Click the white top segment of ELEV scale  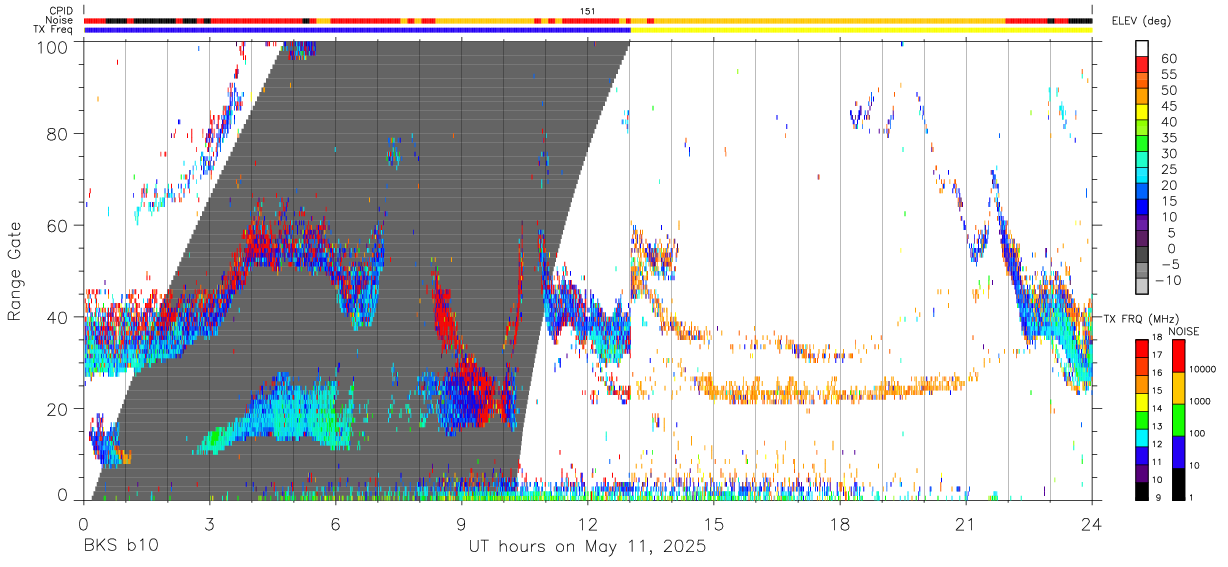tap(1142, 46)
